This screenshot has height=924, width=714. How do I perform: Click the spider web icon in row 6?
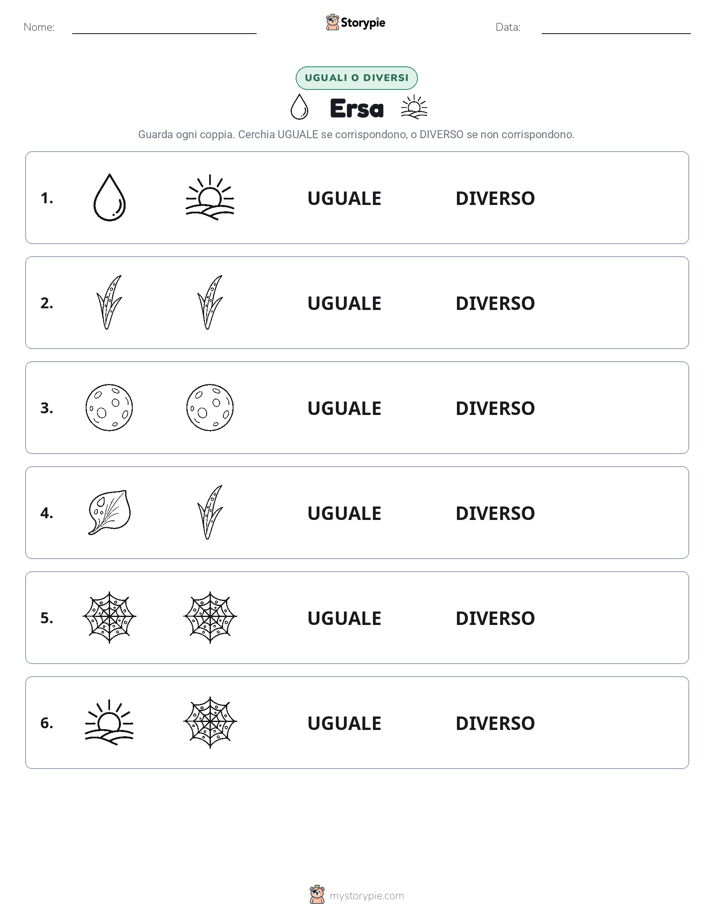pyautogui.click(x=210, y=722)
